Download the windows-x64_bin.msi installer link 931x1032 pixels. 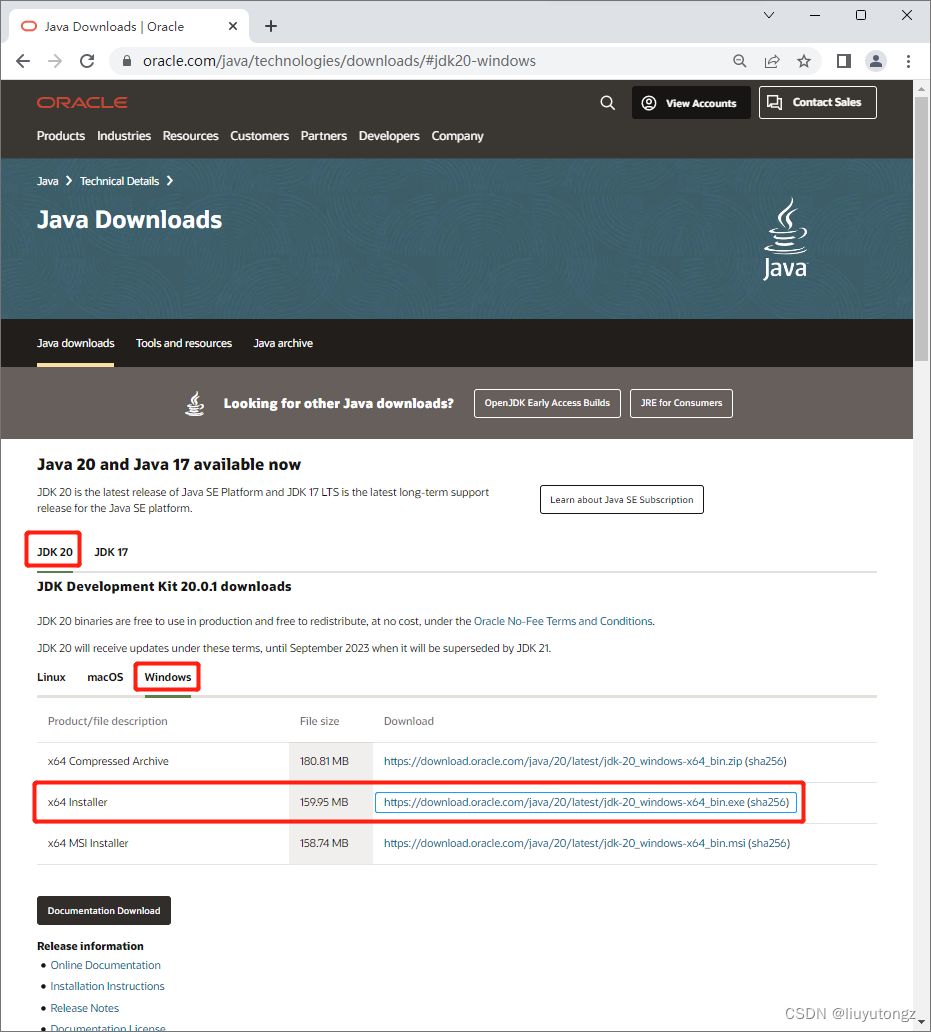coord(565,843)
